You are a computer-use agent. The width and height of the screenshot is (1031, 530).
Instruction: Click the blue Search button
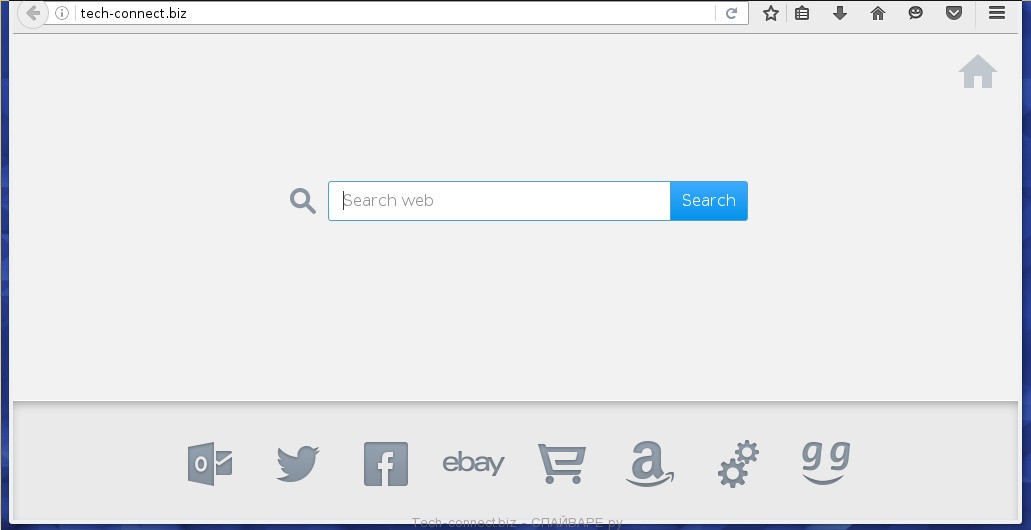point(709,201)
